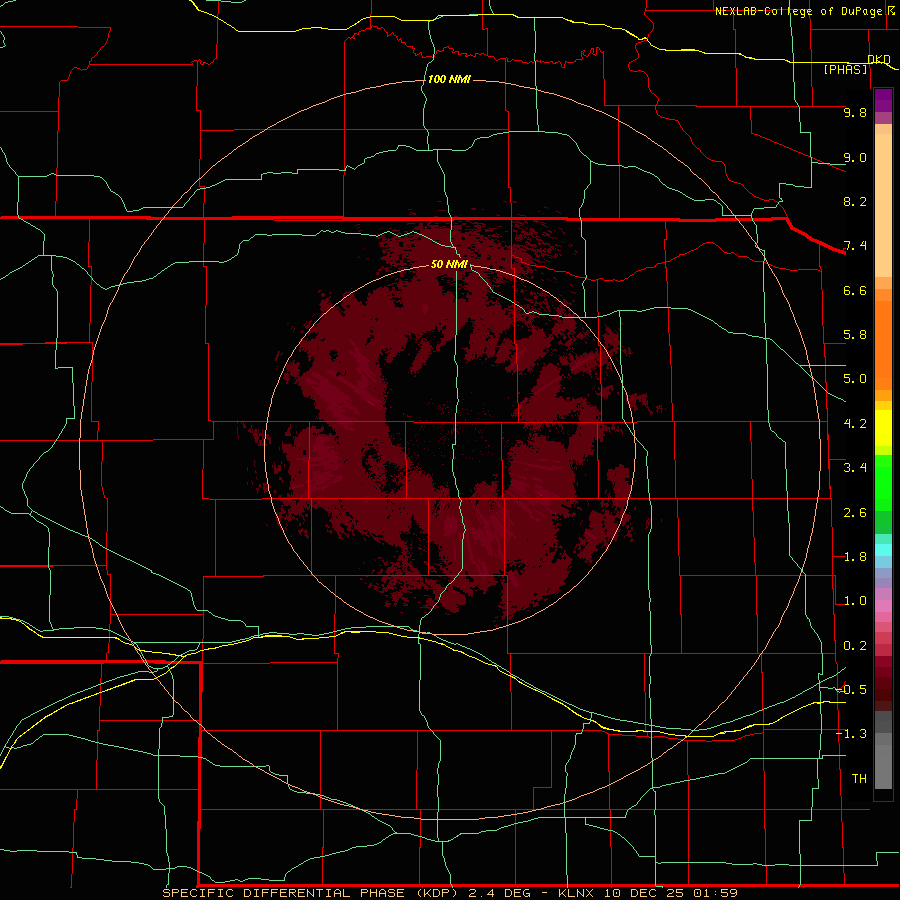Click the -0.5 scale value
900x900 pixels.
click(x=852, y=689)
